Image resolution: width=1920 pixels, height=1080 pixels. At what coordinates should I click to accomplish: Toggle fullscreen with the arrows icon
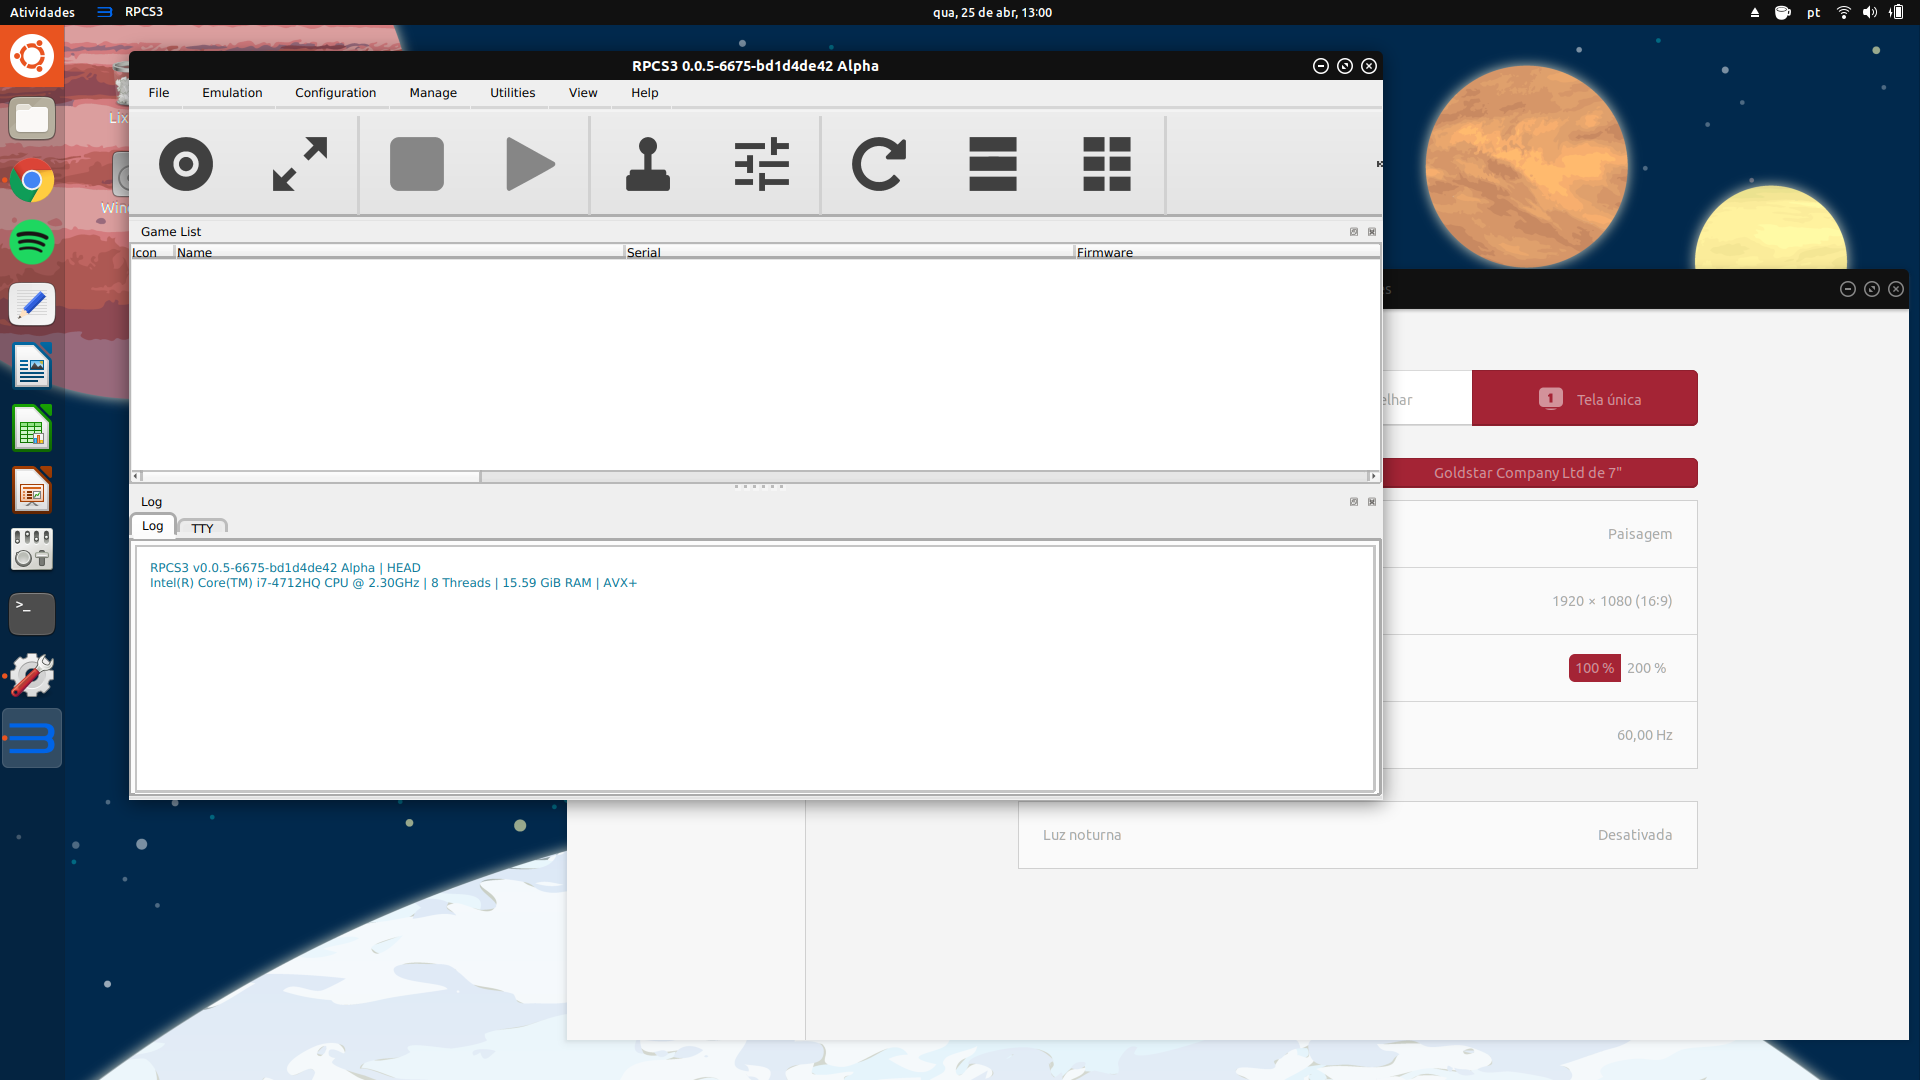click(x=300, y=164)
